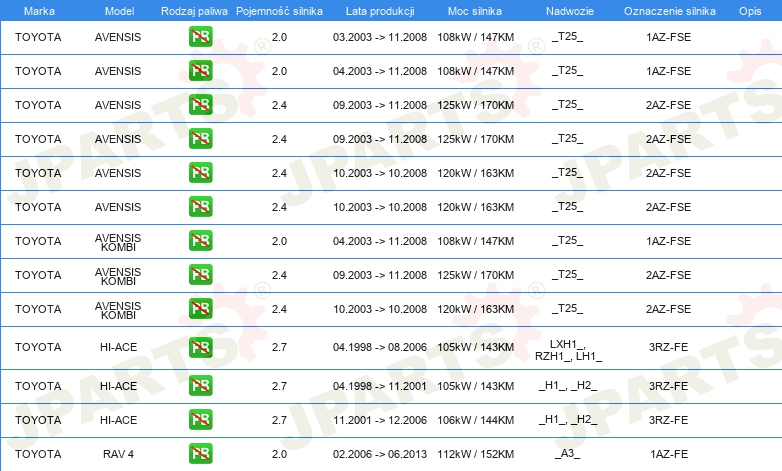This screenshot has height=471, width=782.
Task: Click the Model column header
Action: point(119,11)
